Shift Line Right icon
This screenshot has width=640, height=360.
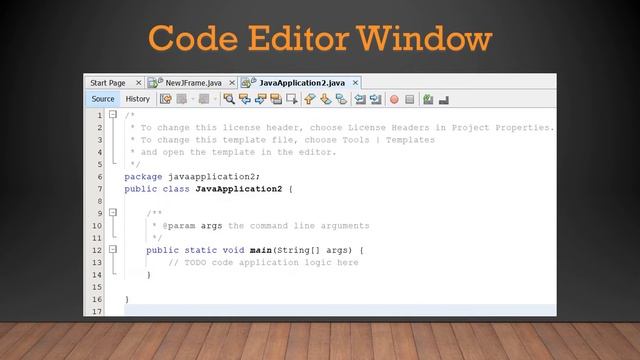click(376, 99)
